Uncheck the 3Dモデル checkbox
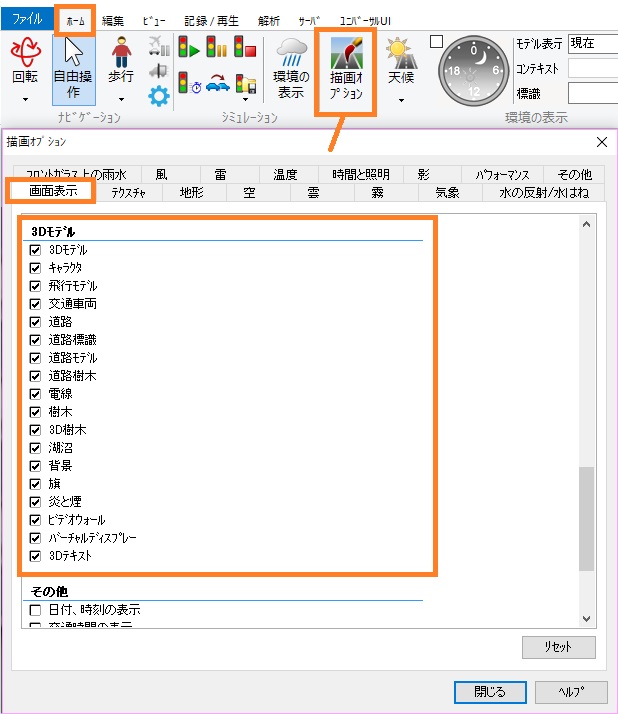The height and width of the screenshot is (714, 618). [x=35, y=250]
